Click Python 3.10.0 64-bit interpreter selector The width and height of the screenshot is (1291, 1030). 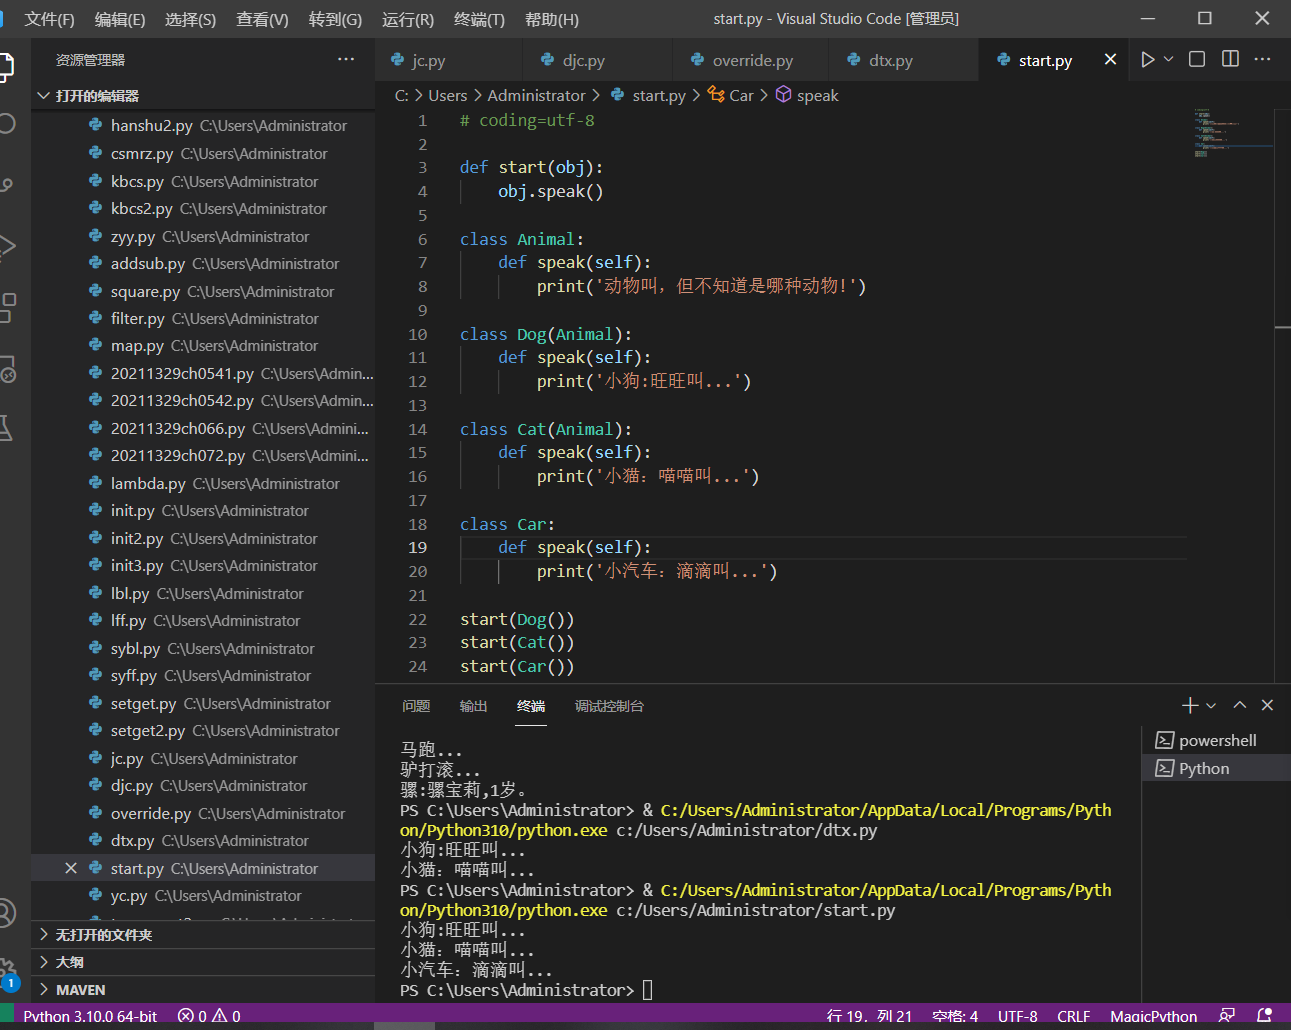click(x=90, y=1016)
